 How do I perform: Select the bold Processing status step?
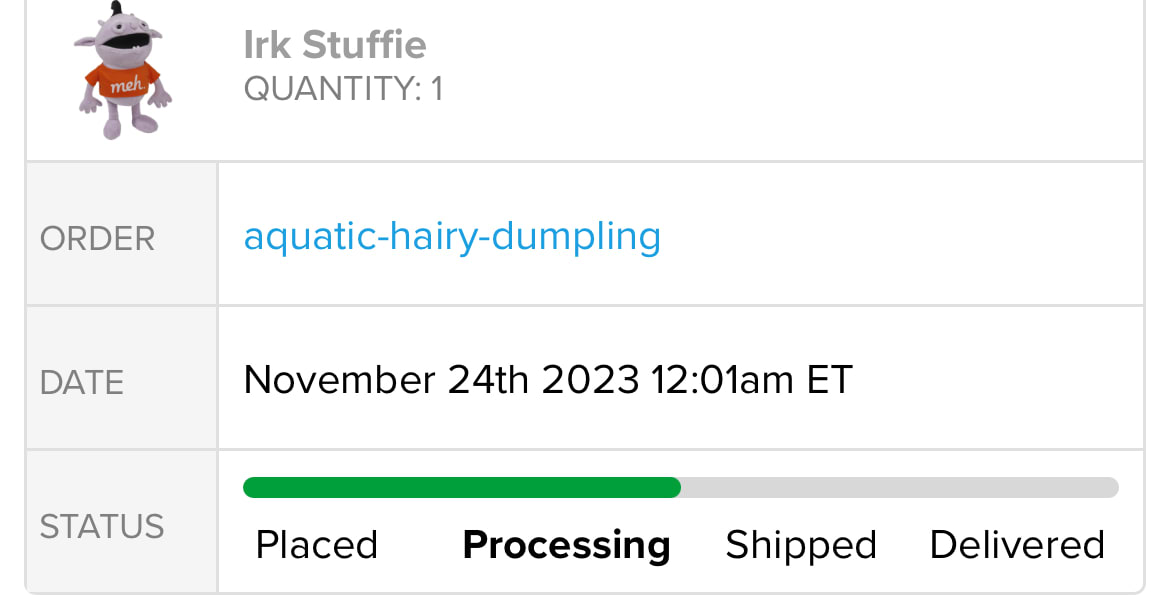[566, 545]
